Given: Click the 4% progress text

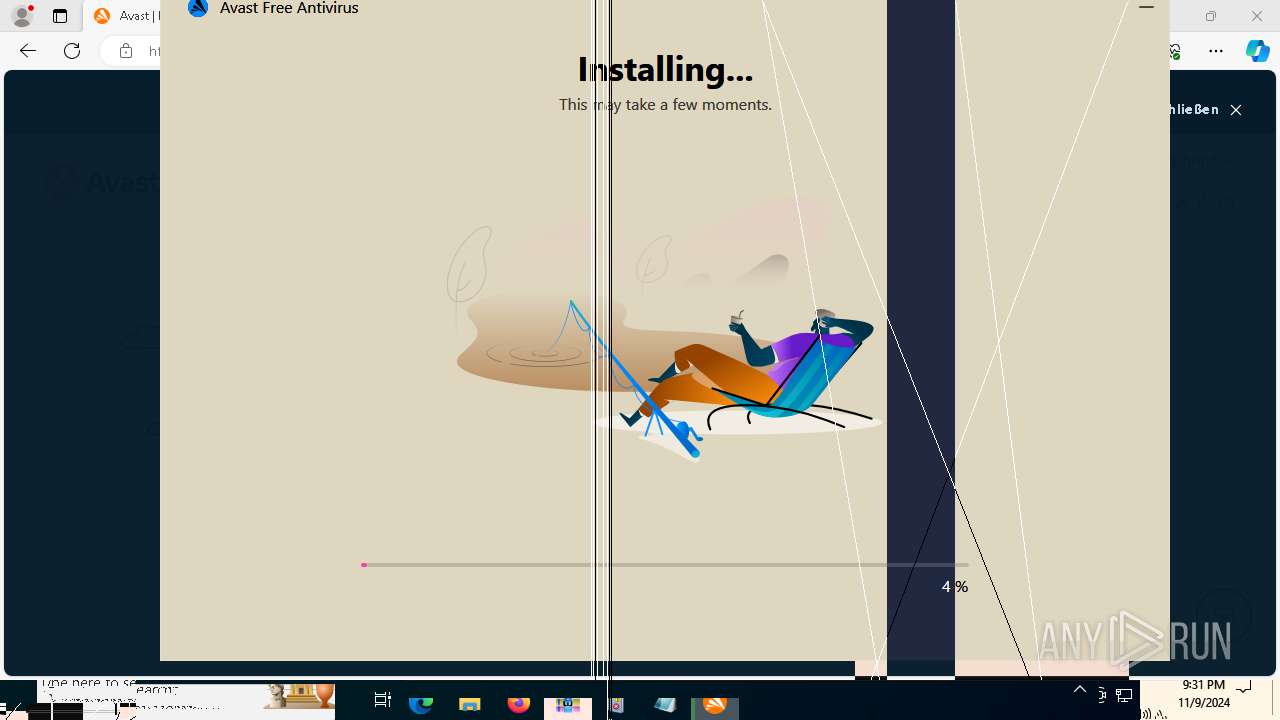Looking at the screenshot, I should (955, 587).
